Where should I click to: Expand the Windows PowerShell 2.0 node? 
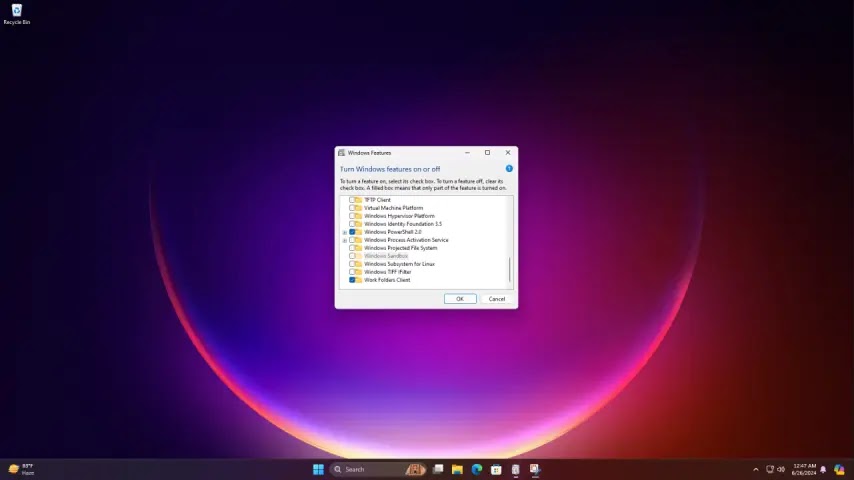(345, 232)
